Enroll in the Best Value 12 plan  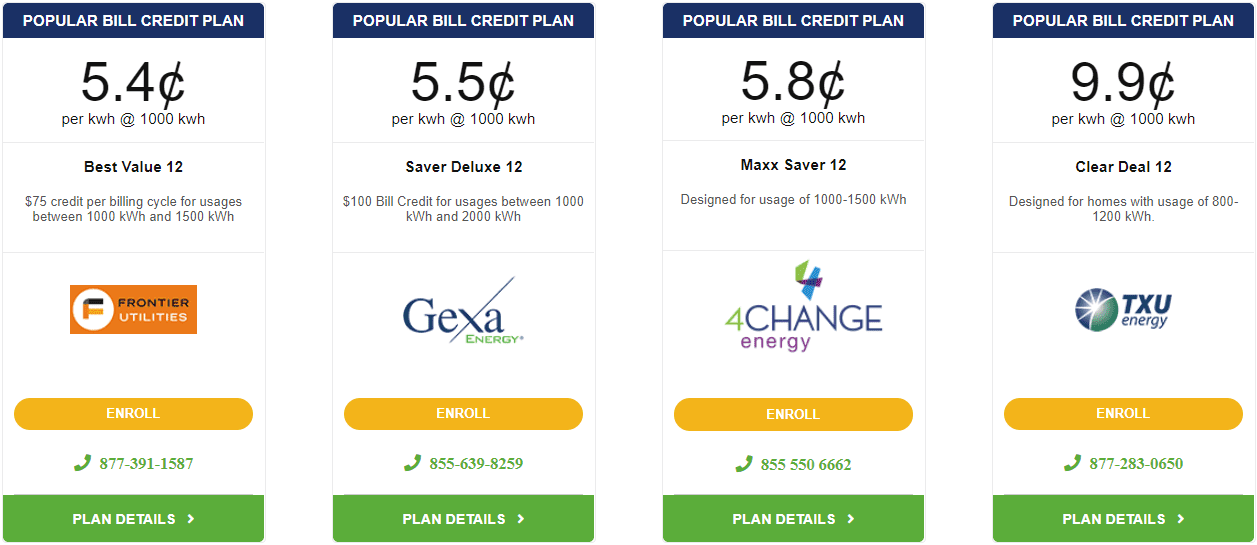pos(133,414)
